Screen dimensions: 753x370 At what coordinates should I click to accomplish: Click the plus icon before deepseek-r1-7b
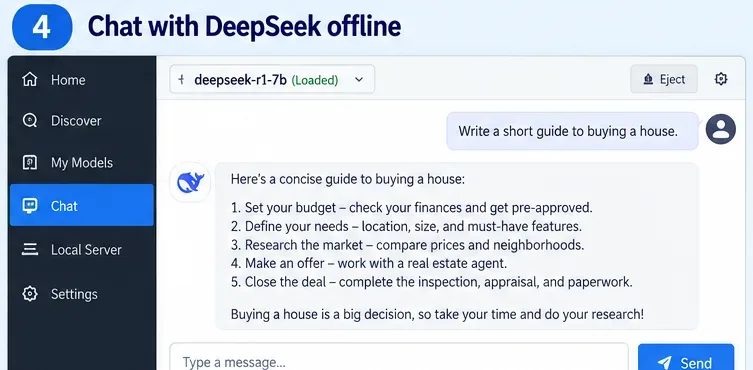[x=181, y=80]
